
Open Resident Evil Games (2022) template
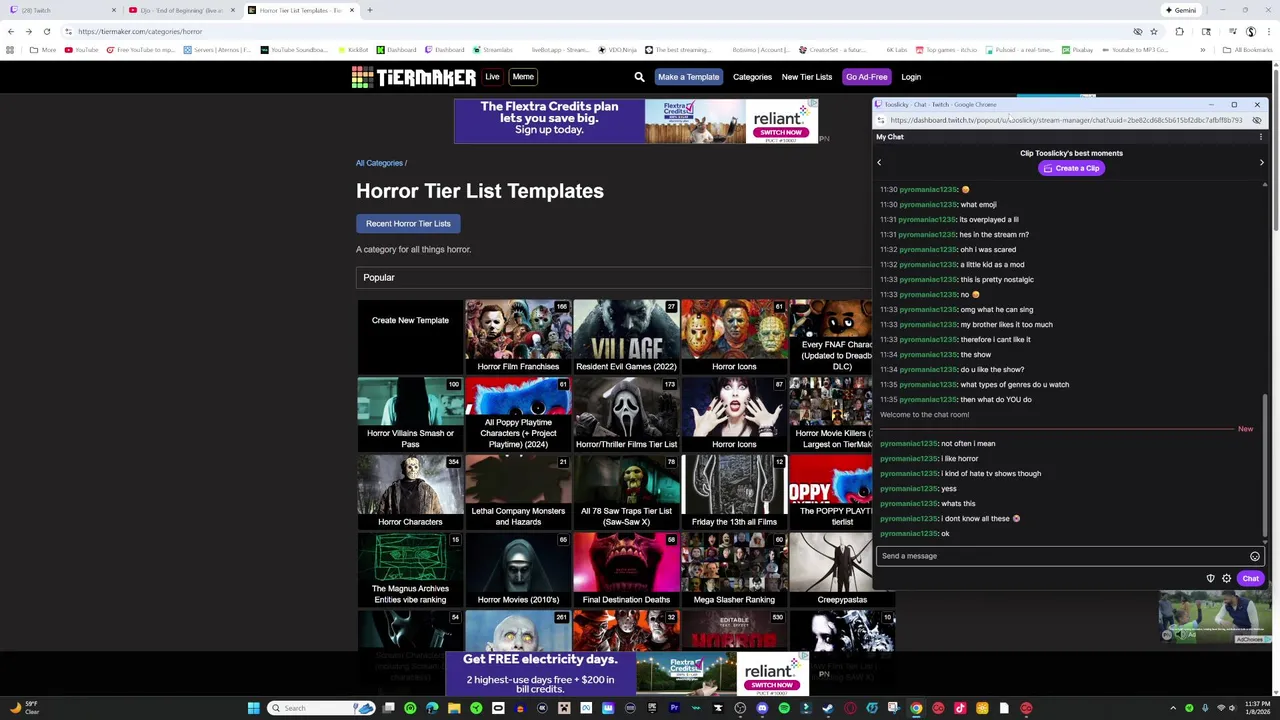click(626, 336)
